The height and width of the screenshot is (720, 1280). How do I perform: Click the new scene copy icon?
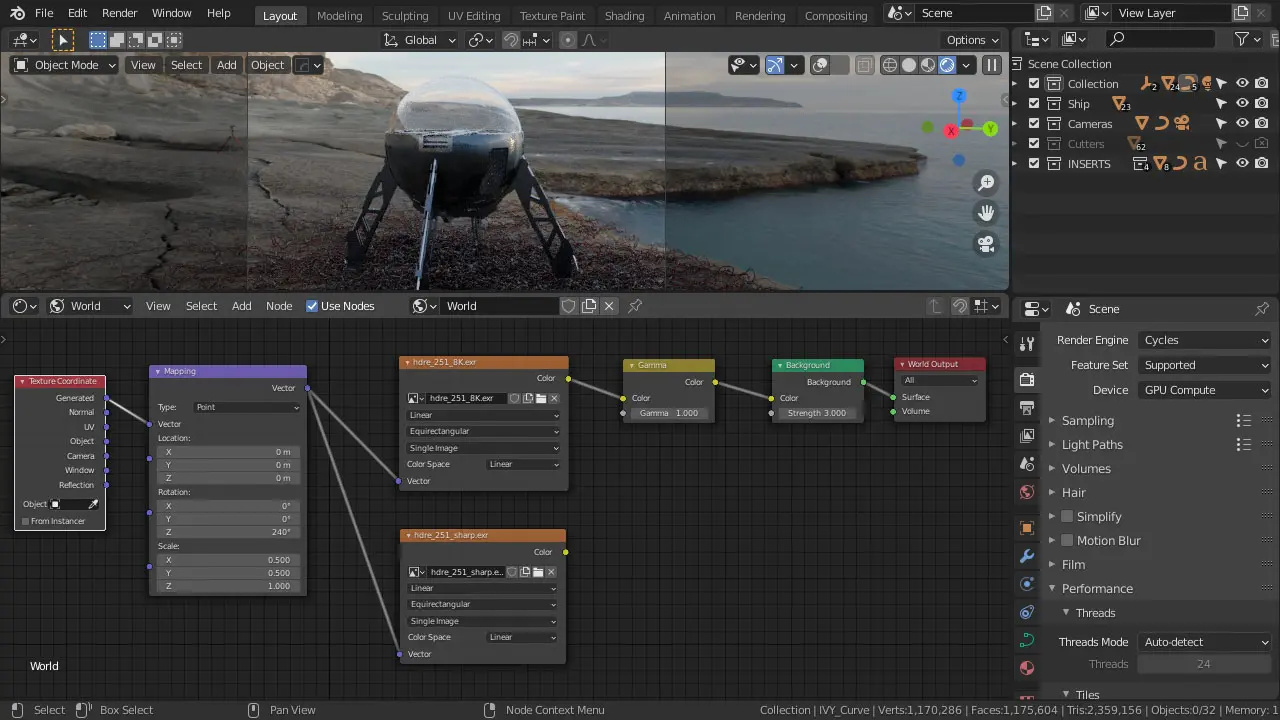(1044, 13)
